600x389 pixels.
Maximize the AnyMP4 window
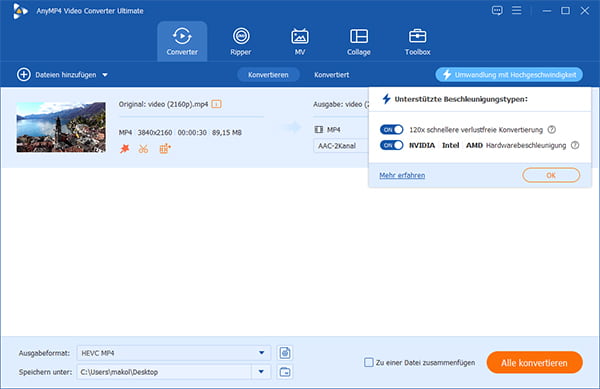pyautogui.click(x=565, y=11)
